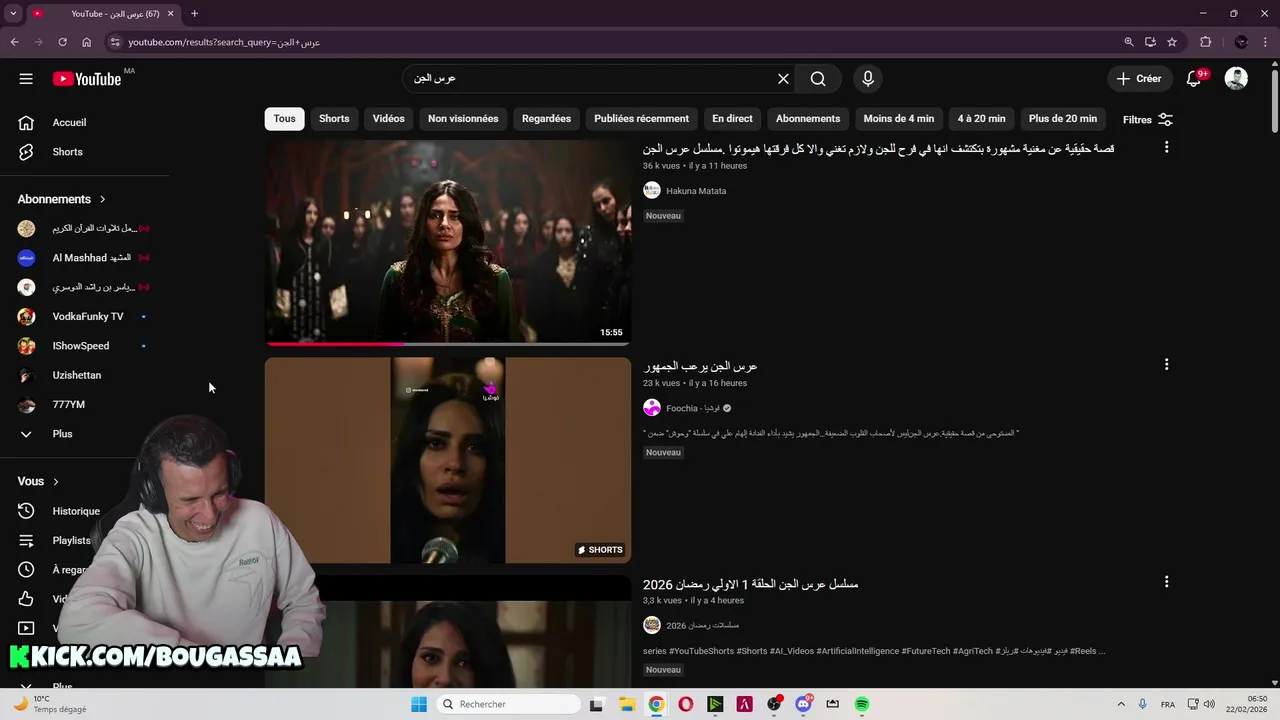Open a new browser tab
The height and width of the screenshot is (720, 1280).
194,14
